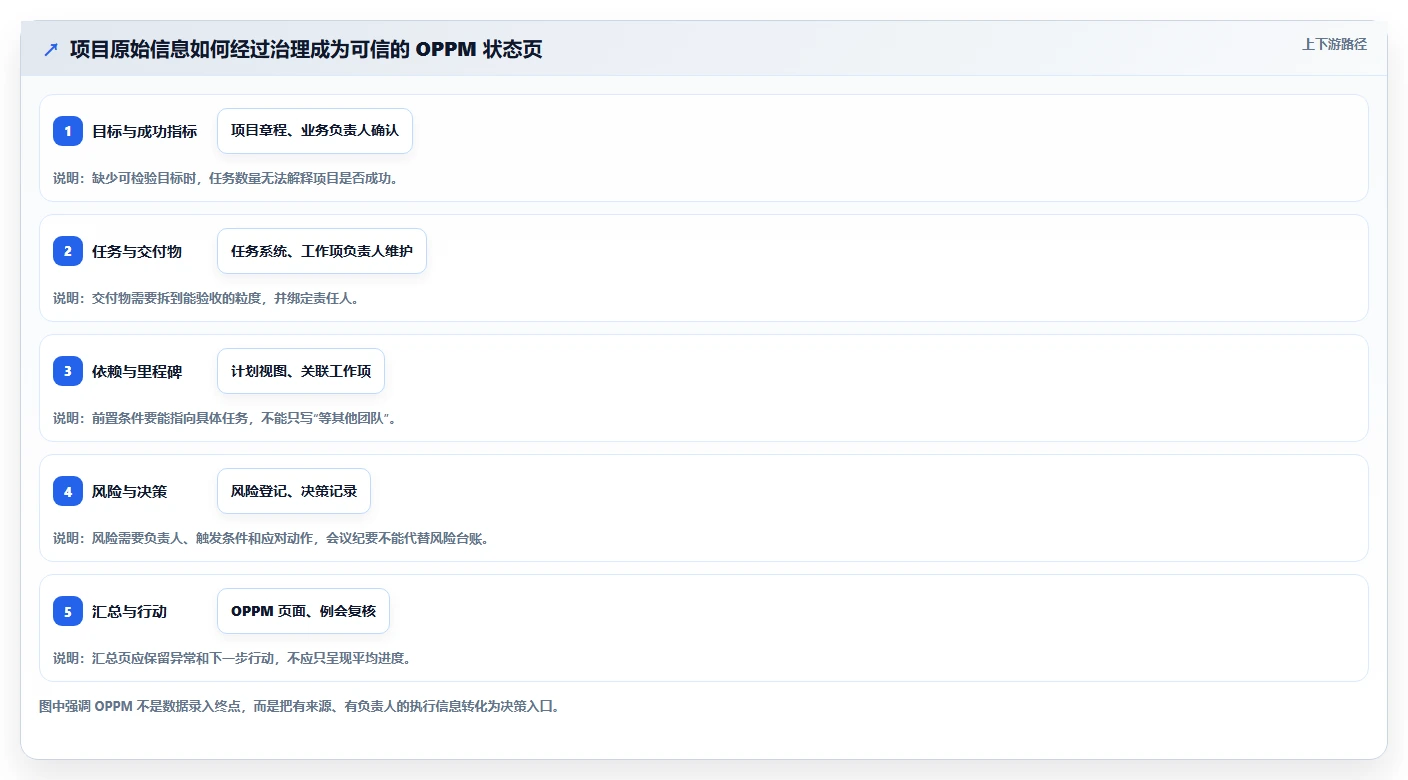Click the 目标与成功指标 step title
This screenshot has width=1408, height=780.
144,131
